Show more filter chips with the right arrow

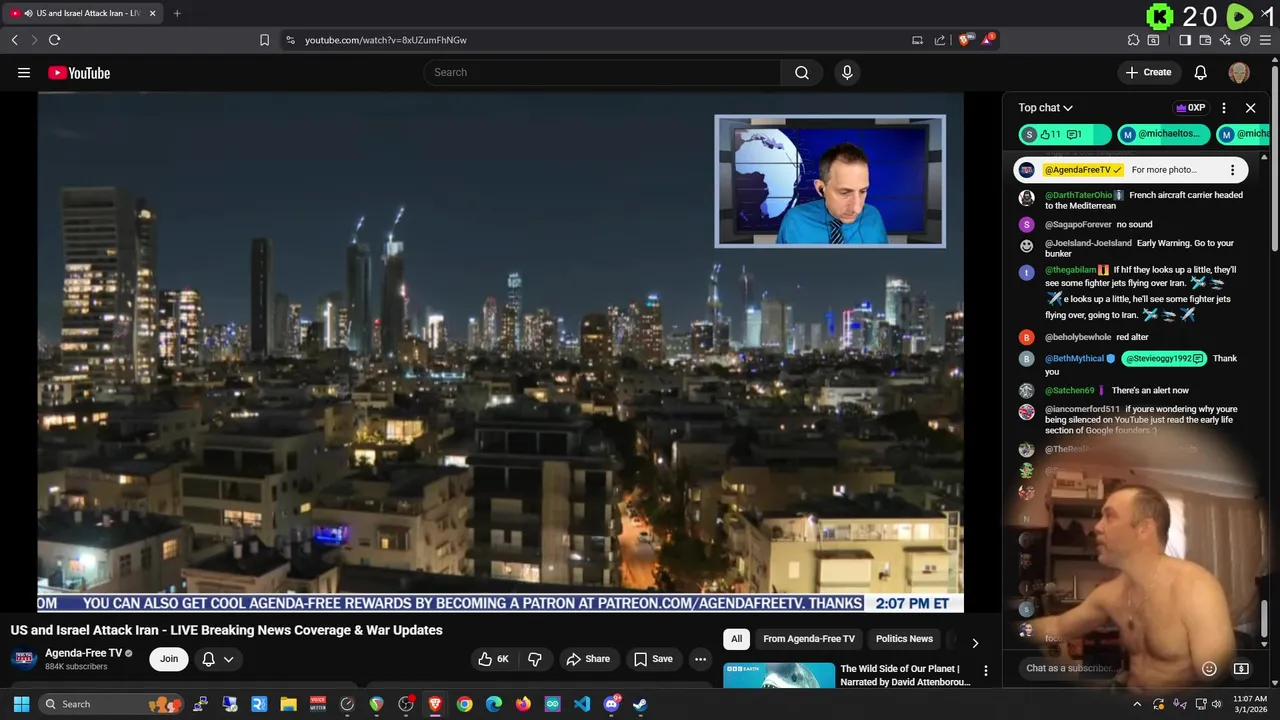975,643
